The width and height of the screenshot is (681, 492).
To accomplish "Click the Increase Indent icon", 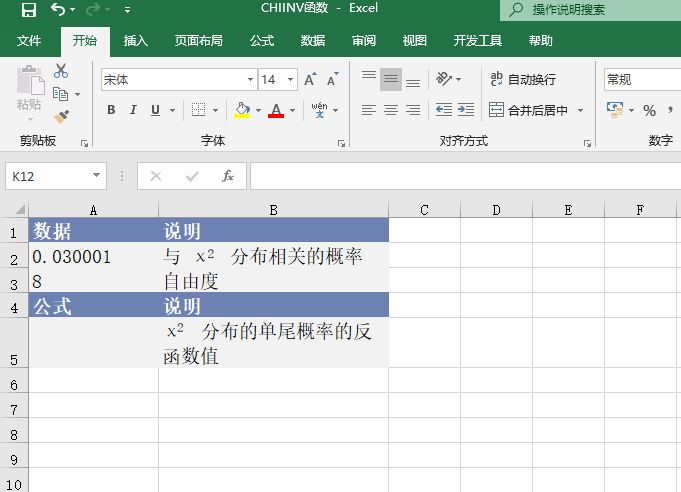I will point(467,110).
